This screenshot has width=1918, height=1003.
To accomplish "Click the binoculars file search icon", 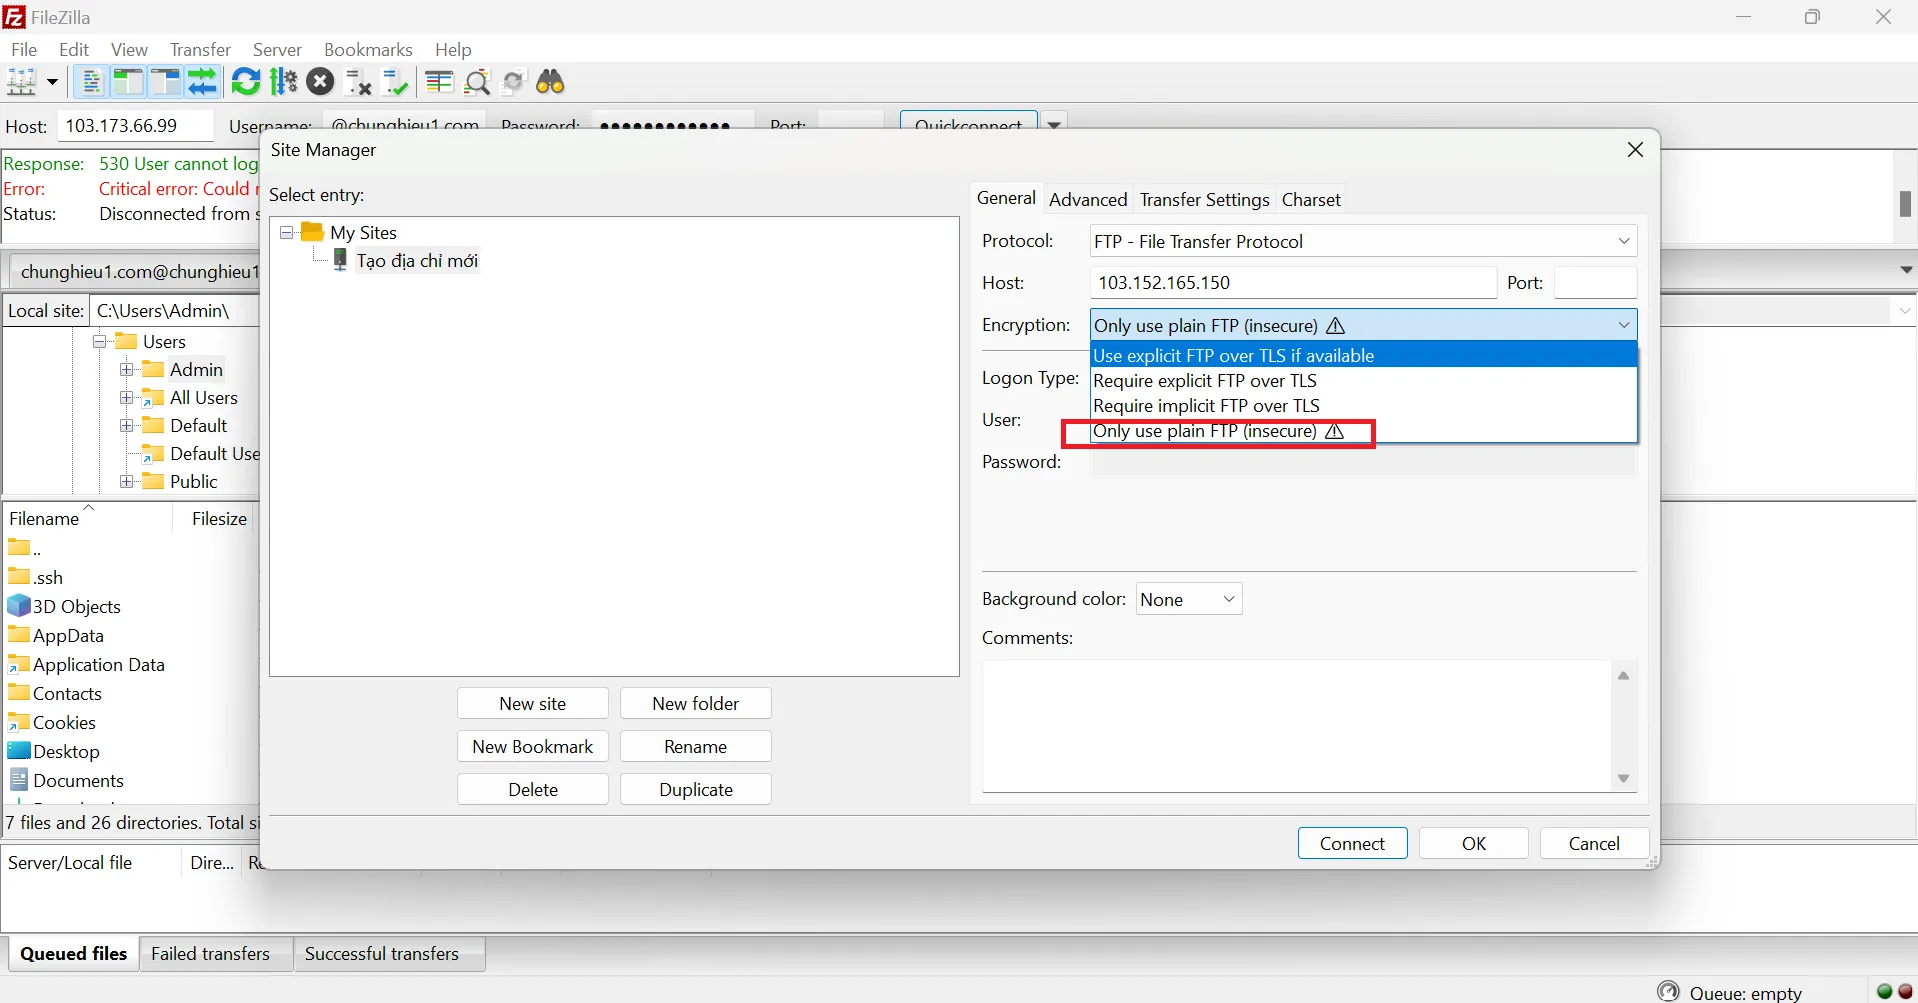I will pyautogui.click(x=551, y=82).
